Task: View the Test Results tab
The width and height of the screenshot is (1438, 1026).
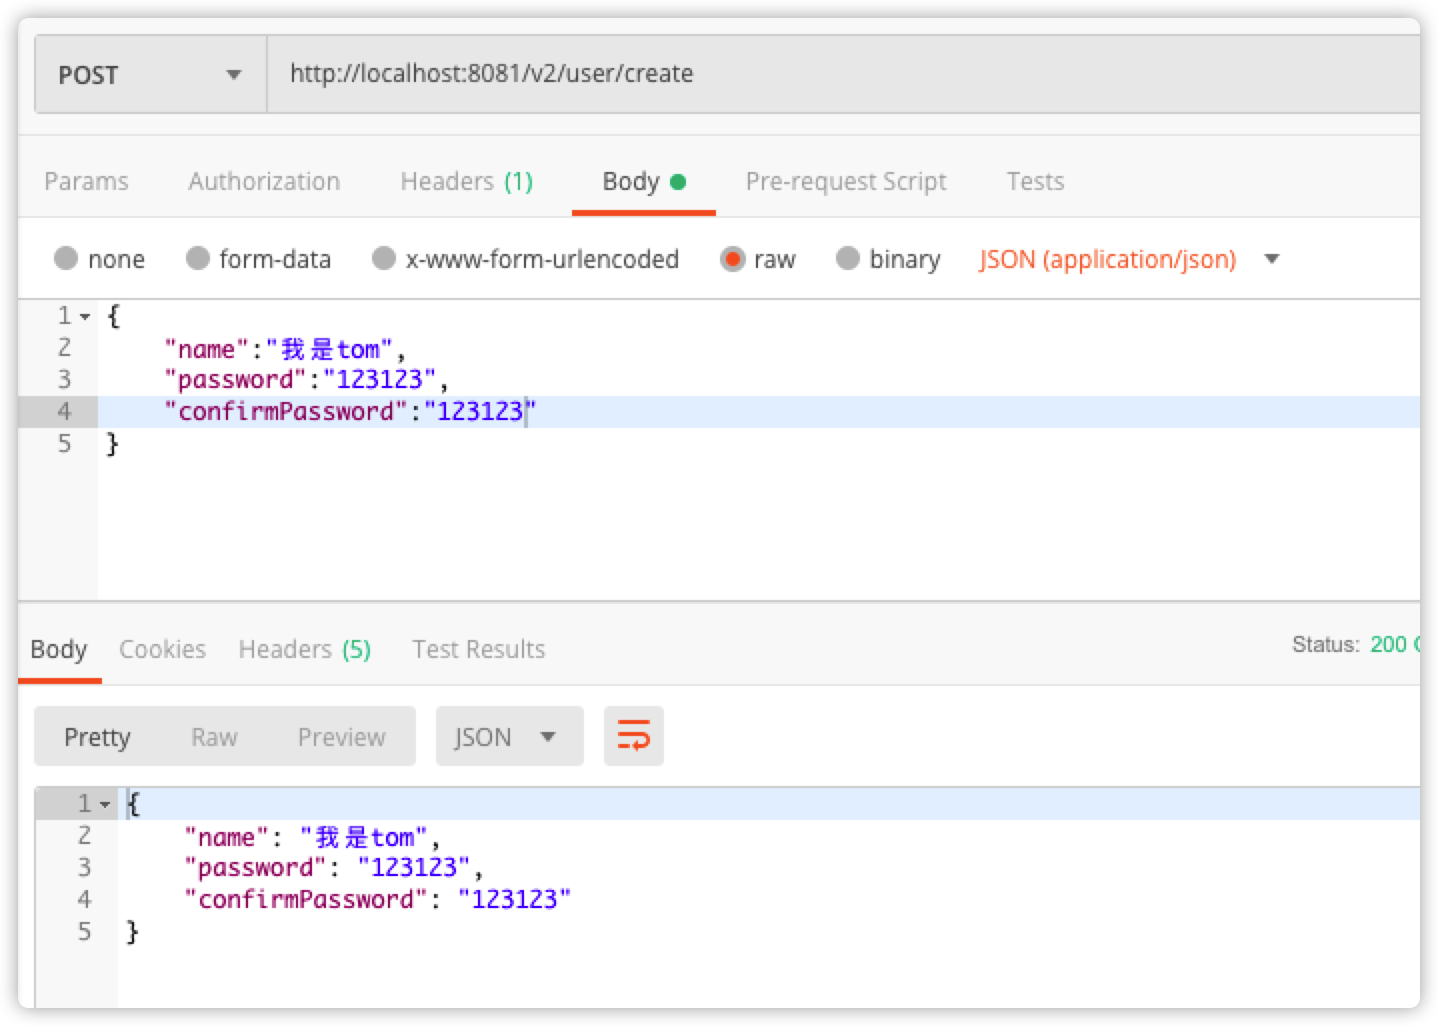Action: point(478,649)
